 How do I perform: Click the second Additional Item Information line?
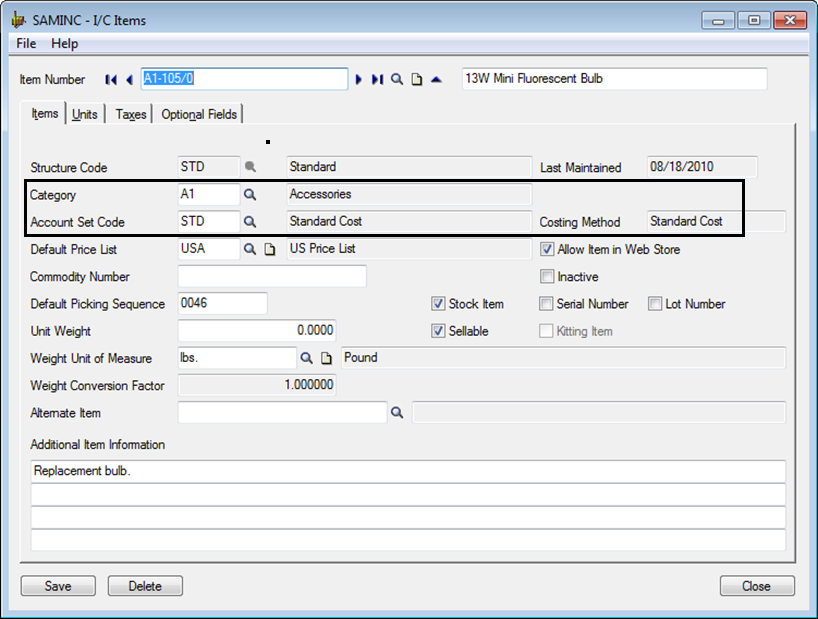click(408, 494)
